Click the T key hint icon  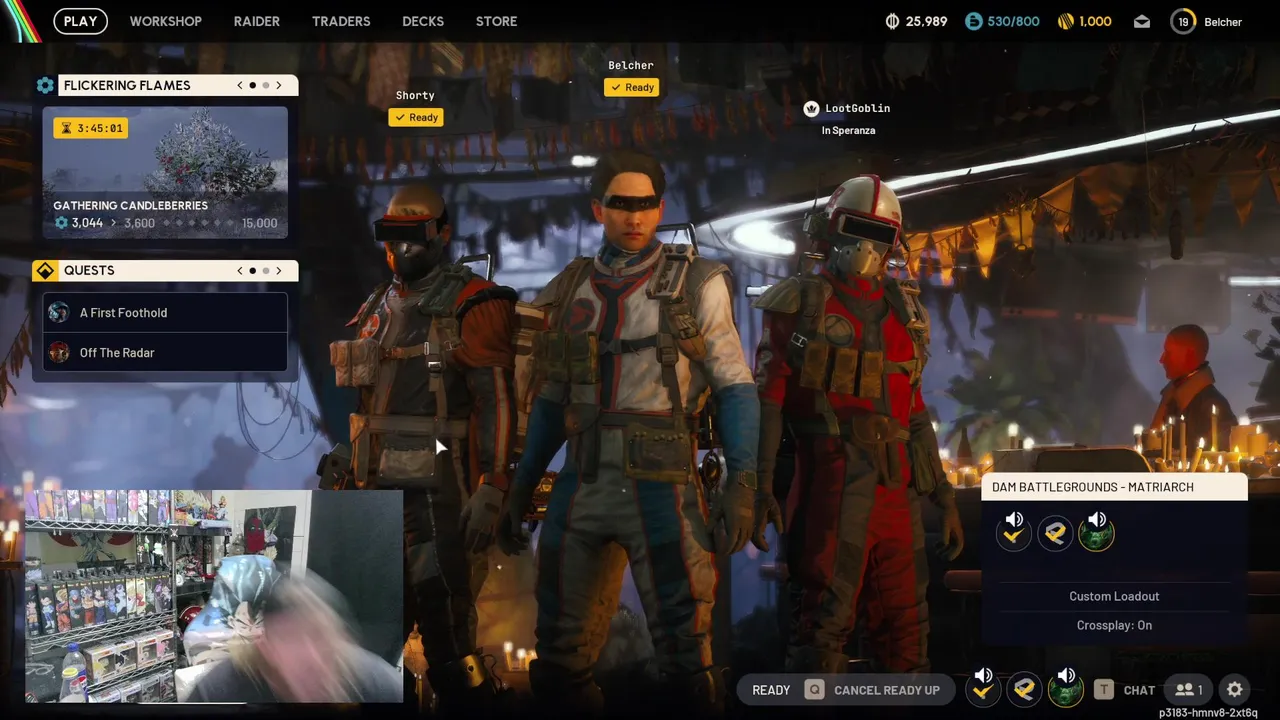(1104, 690)
